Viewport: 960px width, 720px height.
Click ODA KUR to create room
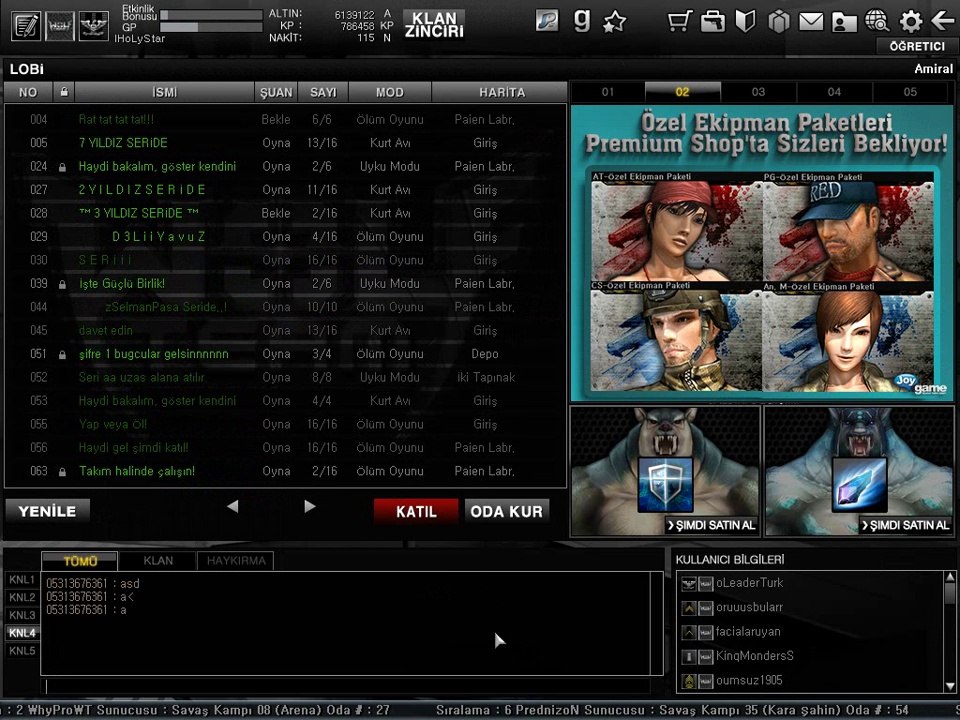pyautogui.click(x=506, y=511)
